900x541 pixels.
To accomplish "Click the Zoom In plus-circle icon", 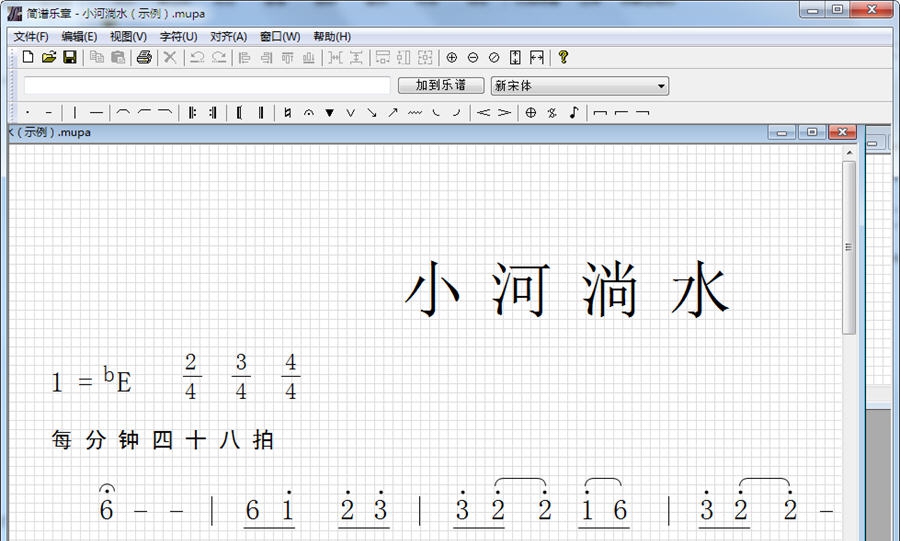I will click(x=452, y=57).
